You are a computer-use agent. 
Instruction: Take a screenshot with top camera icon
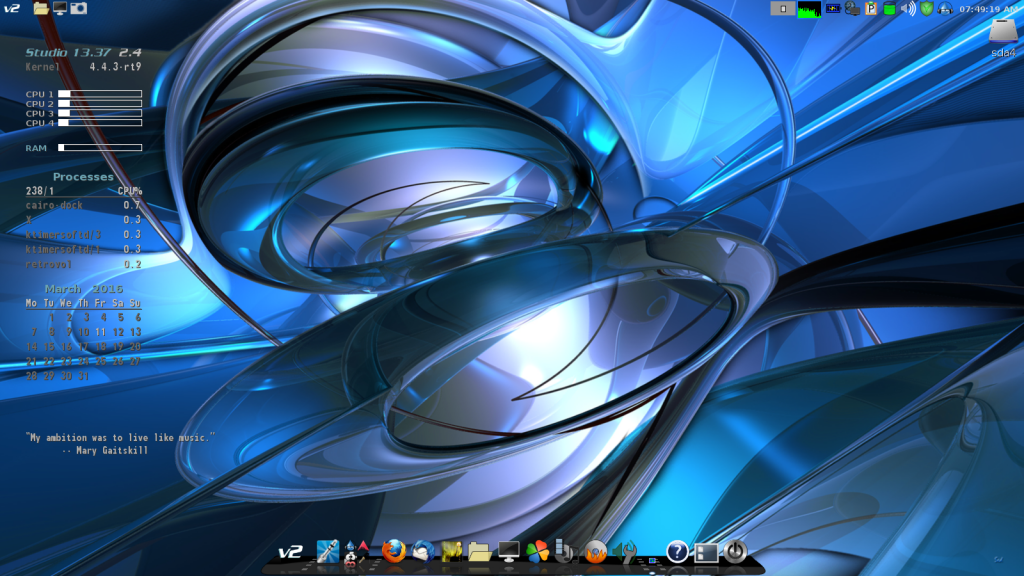[78, 8]
